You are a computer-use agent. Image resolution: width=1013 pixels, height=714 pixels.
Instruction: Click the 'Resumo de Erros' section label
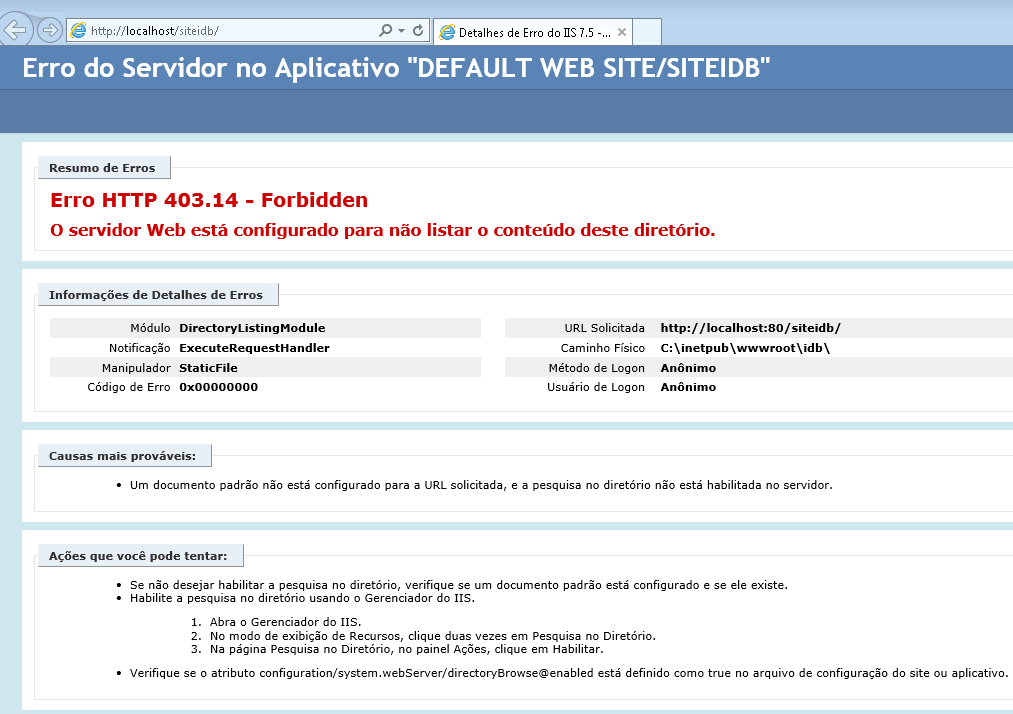[102, 168]
